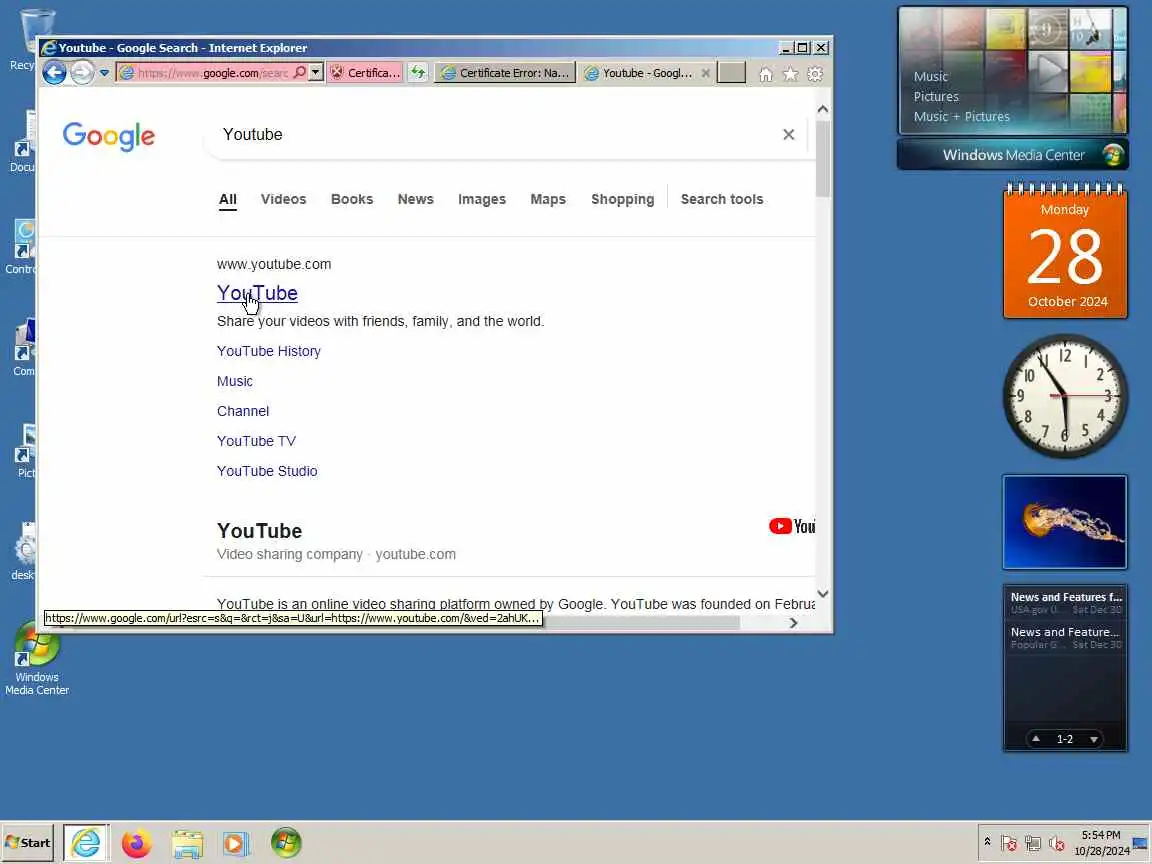
Task: Click Pictures in Media Center gadget
Action: point(936,96)
